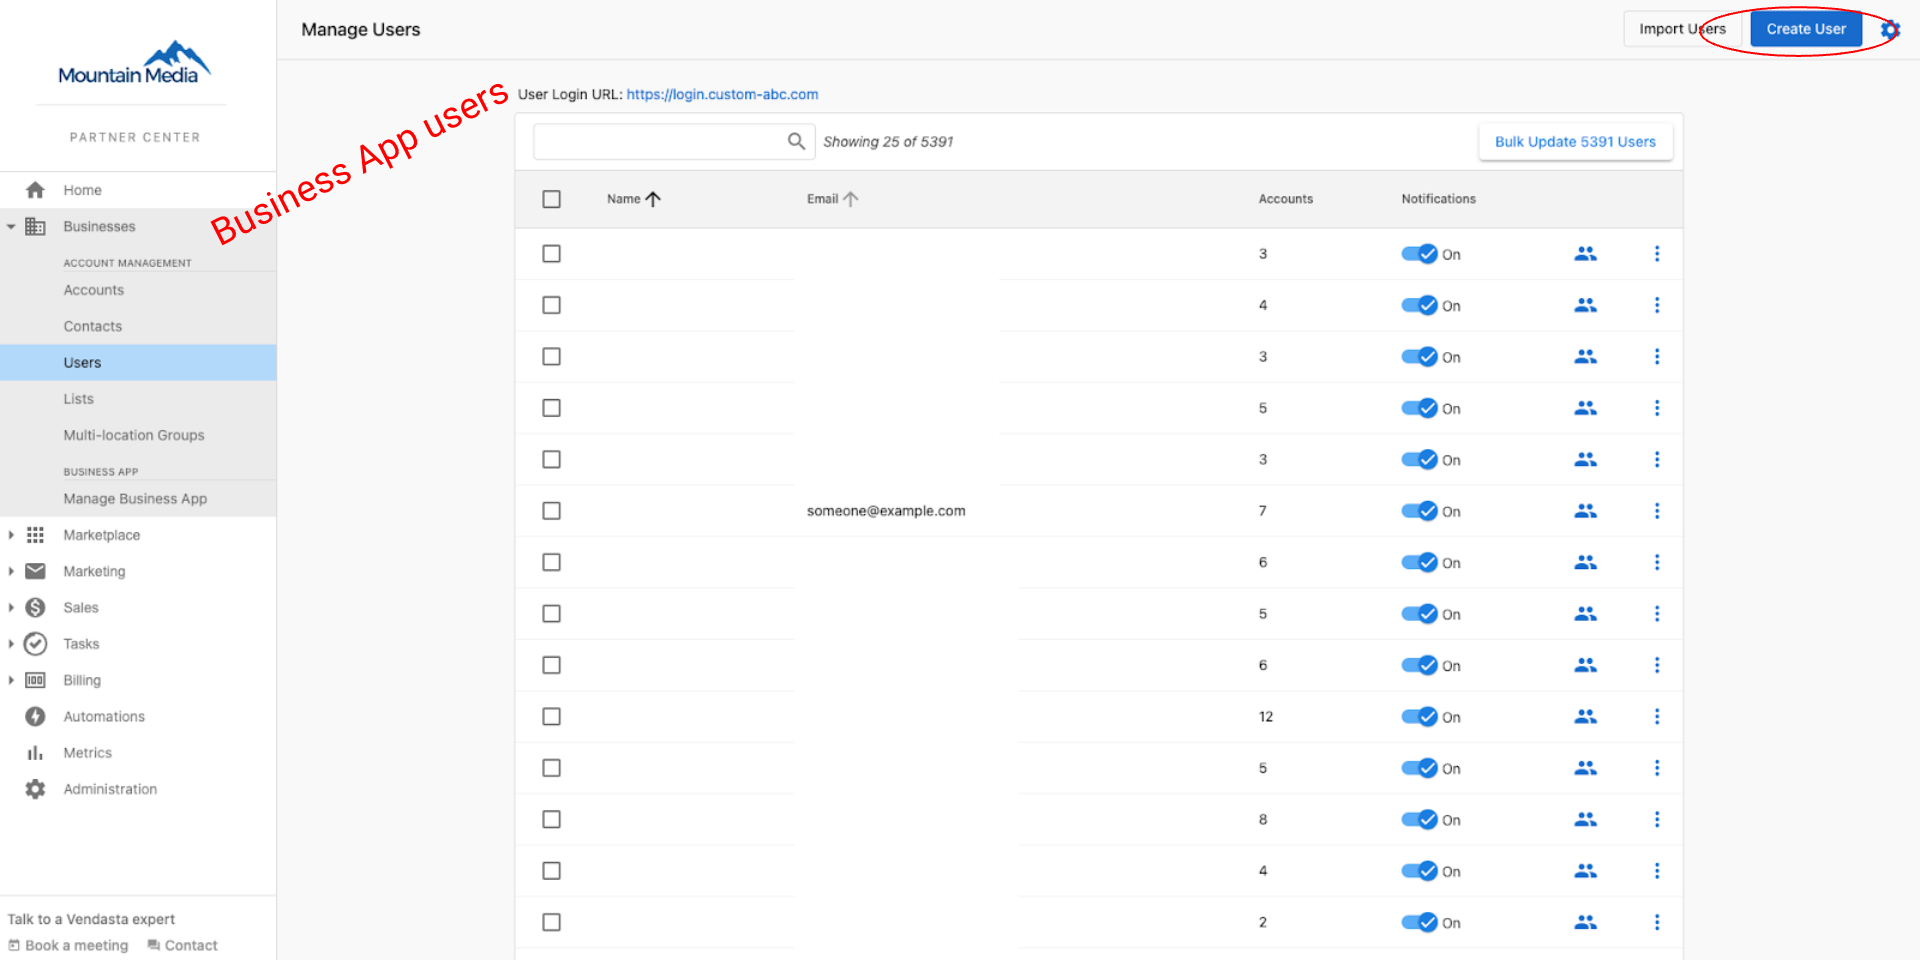The width and height of the screenshot is (1920, 960).
Task: Expand the Marketplace section arrow
Action: click(x=11, y=535)
